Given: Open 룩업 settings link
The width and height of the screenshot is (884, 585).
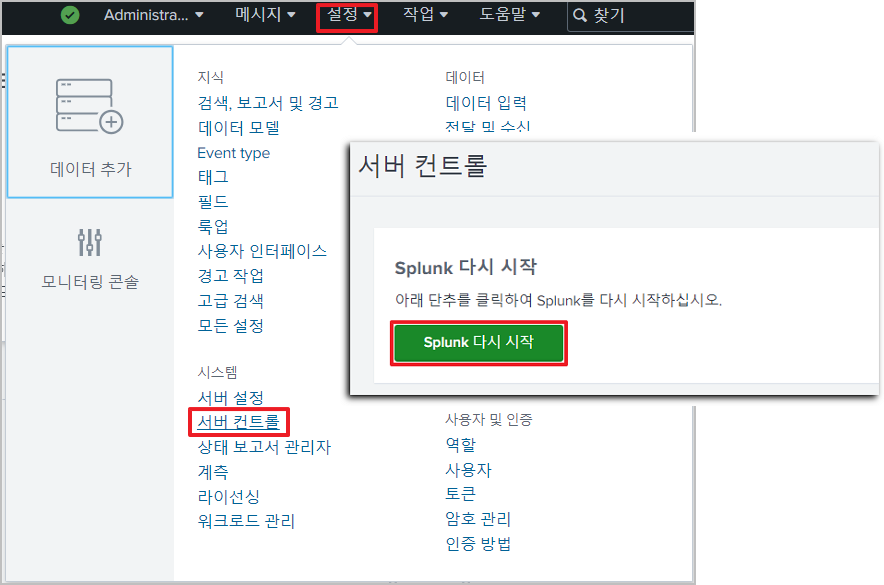Looking at the screenshot, I should pos(213,227).
